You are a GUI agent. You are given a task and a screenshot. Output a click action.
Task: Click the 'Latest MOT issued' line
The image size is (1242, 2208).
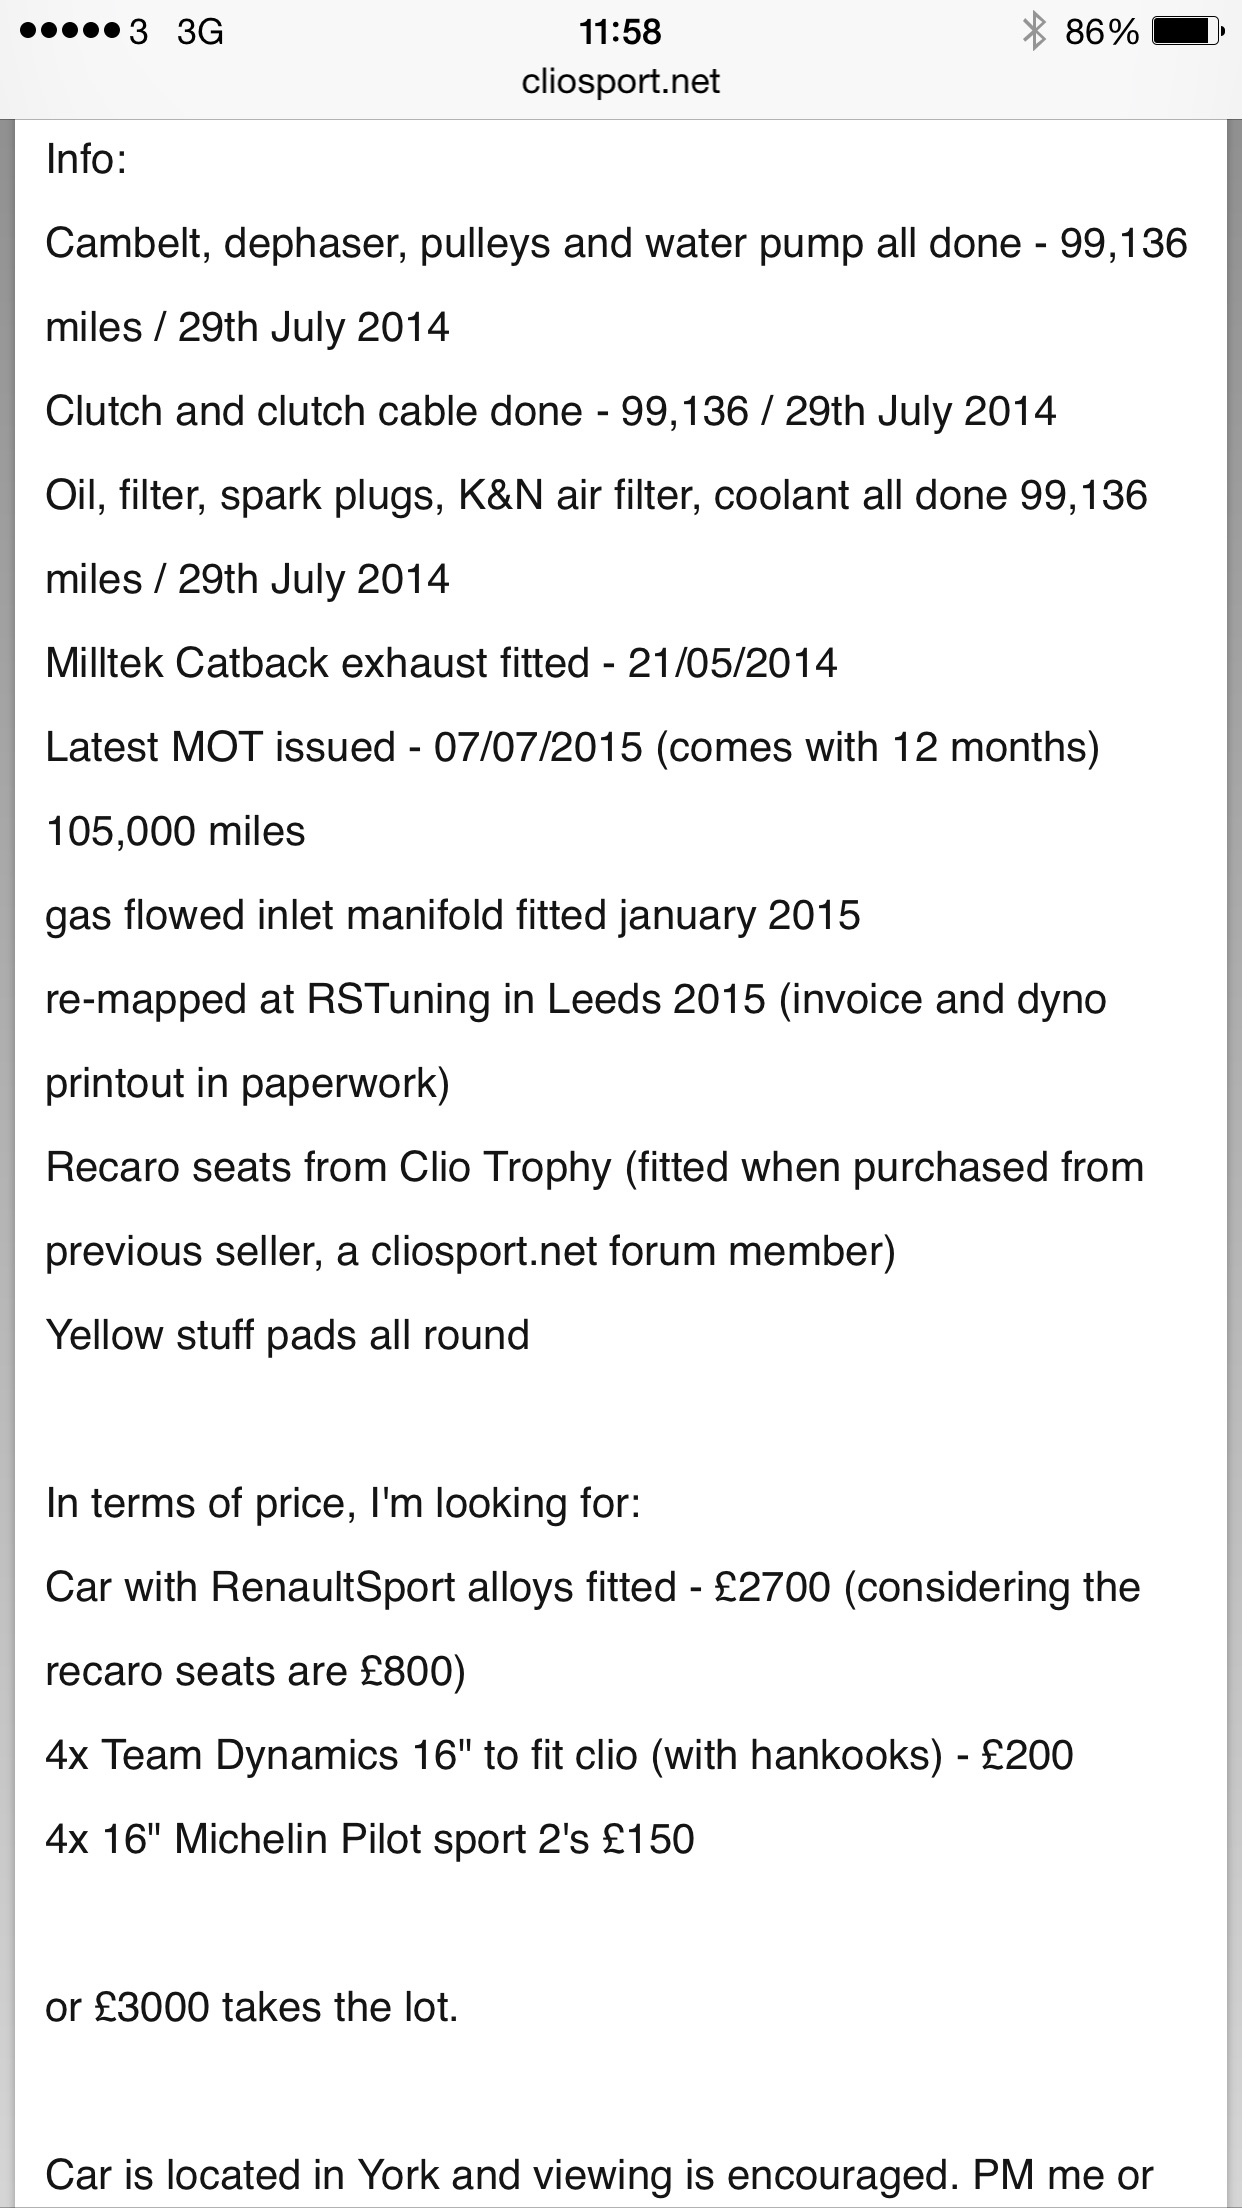tap(572, 748)
